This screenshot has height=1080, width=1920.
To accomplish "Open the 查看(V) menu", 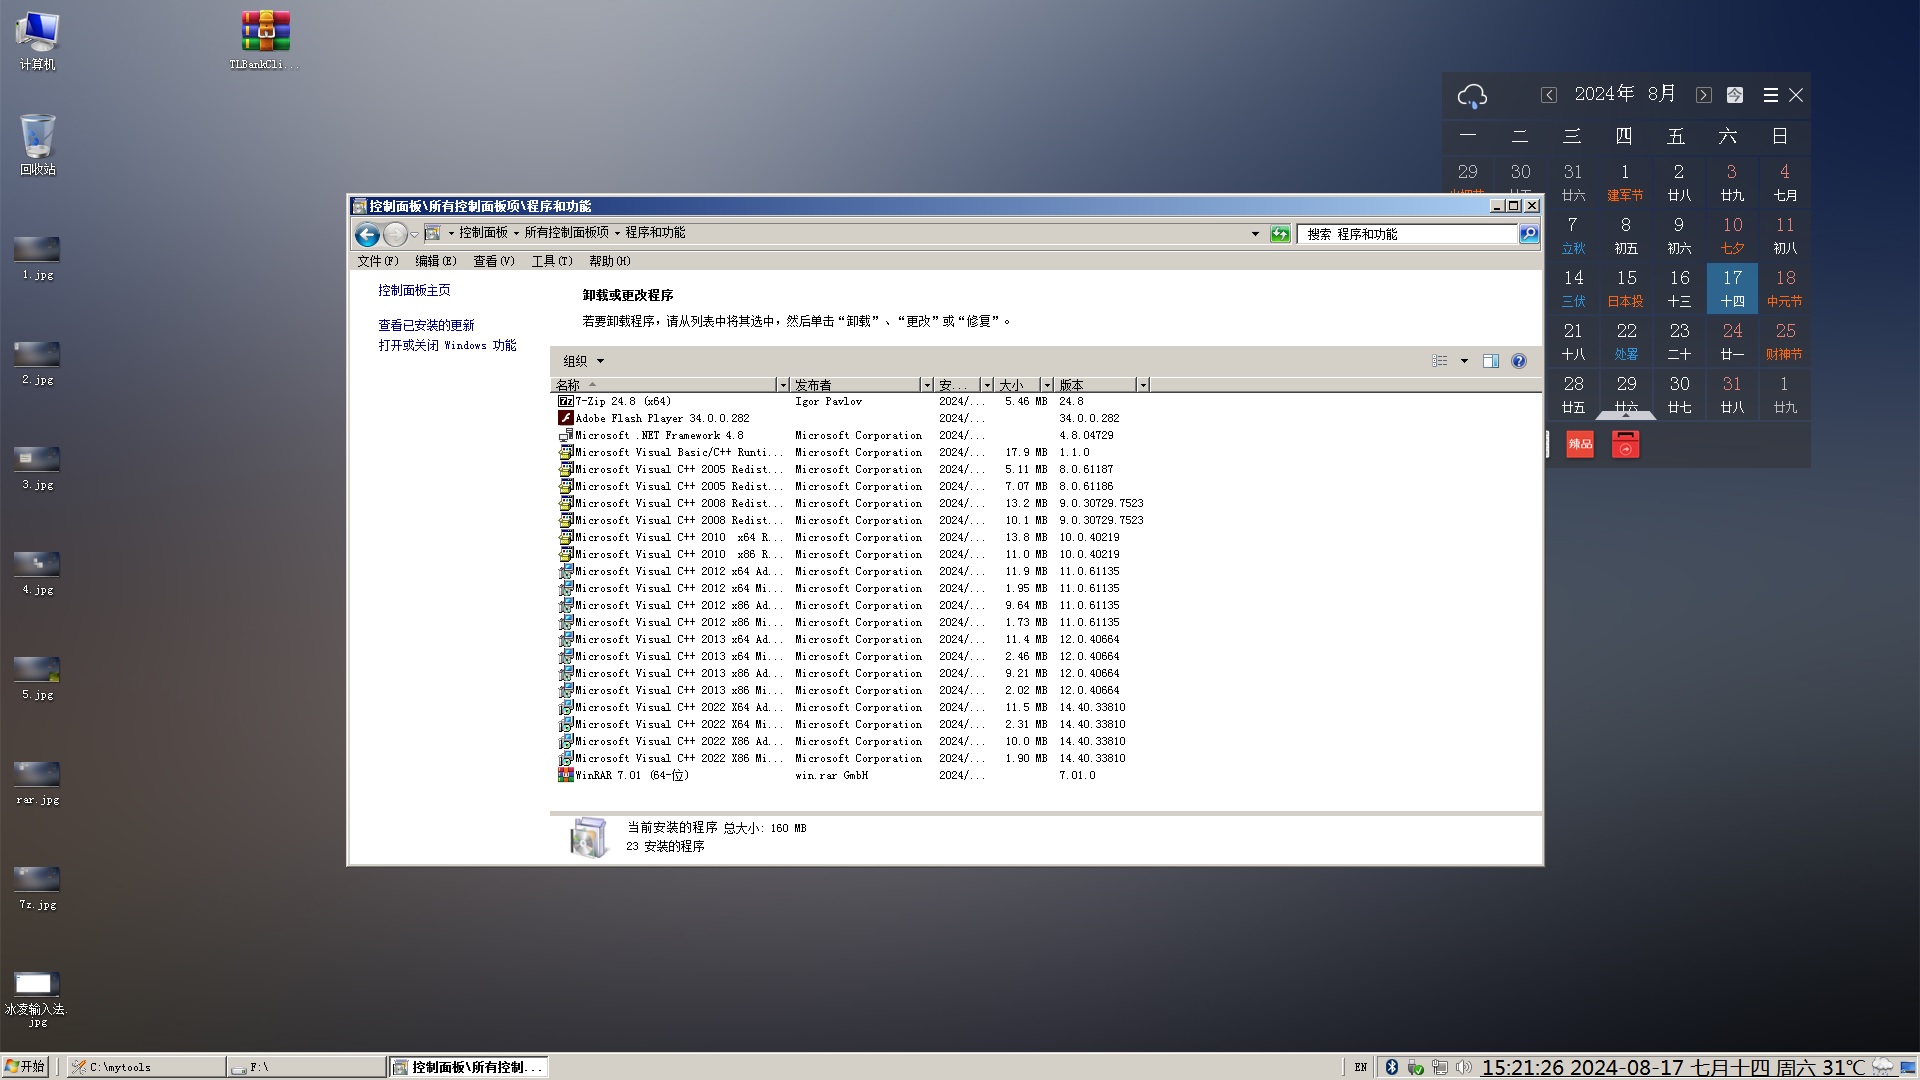I will (493, 261).
